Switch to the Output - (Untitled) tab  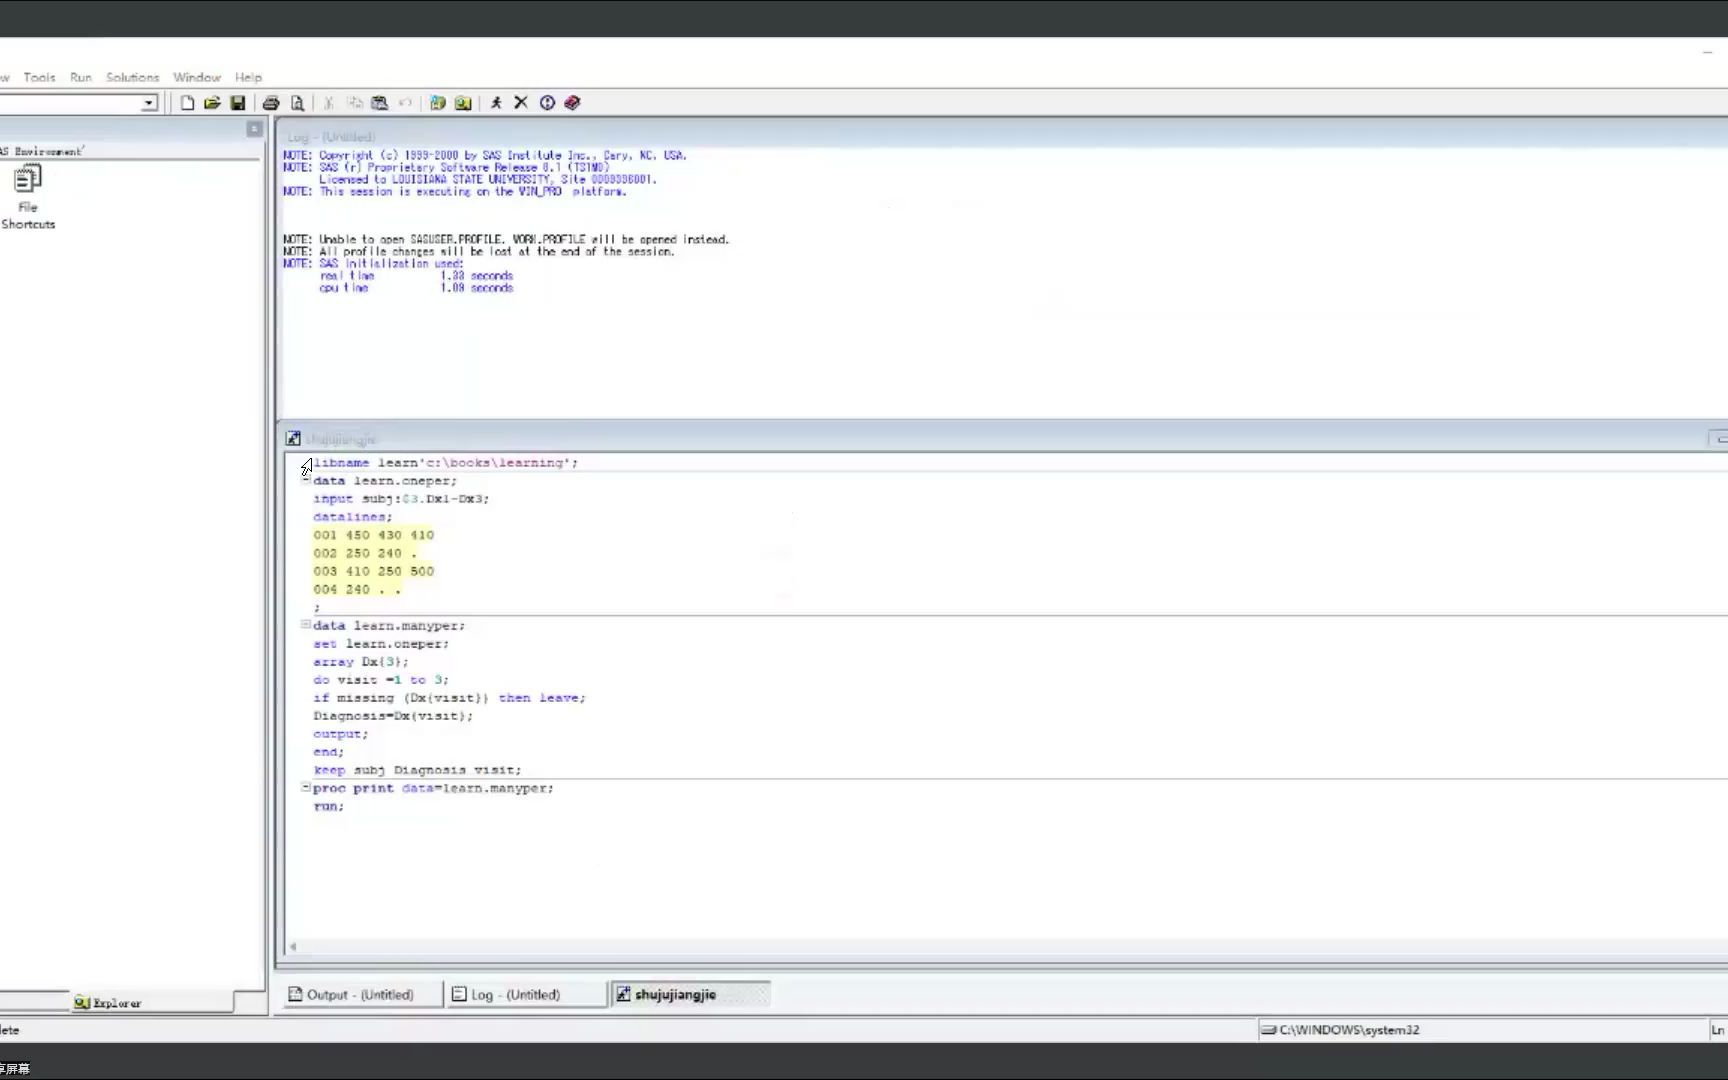[361, 994]
